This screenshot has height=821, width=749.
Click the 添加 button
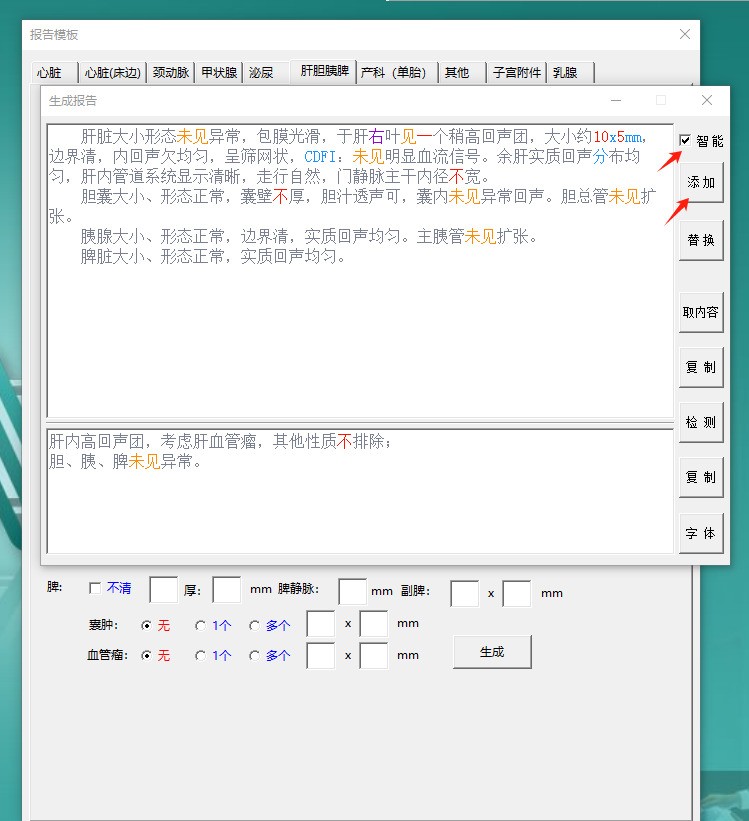click(701, 184)
